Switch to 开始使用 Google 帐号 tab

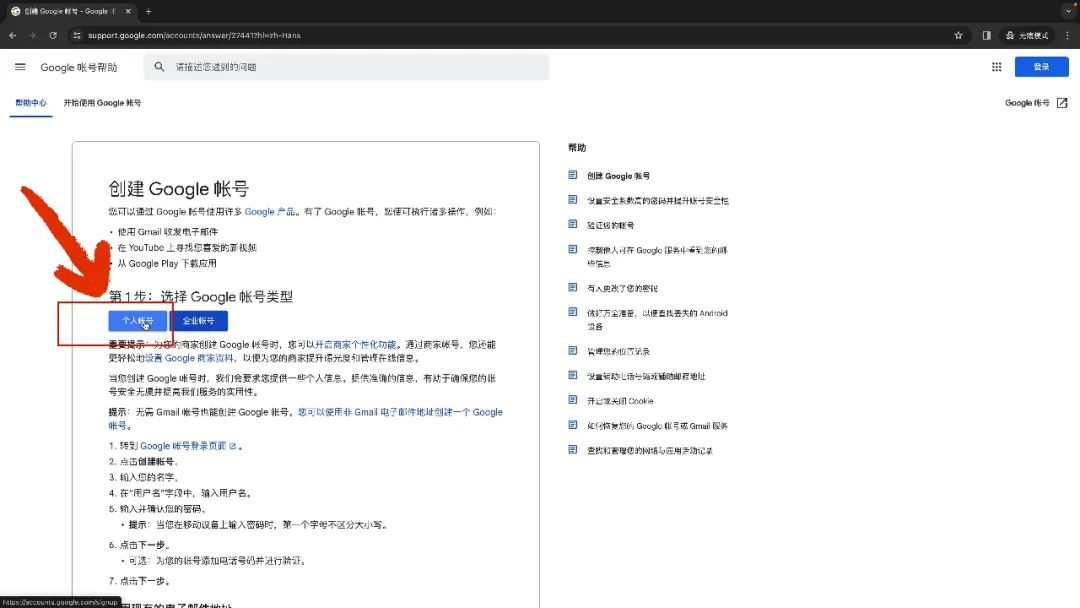(x=102, y=103)
